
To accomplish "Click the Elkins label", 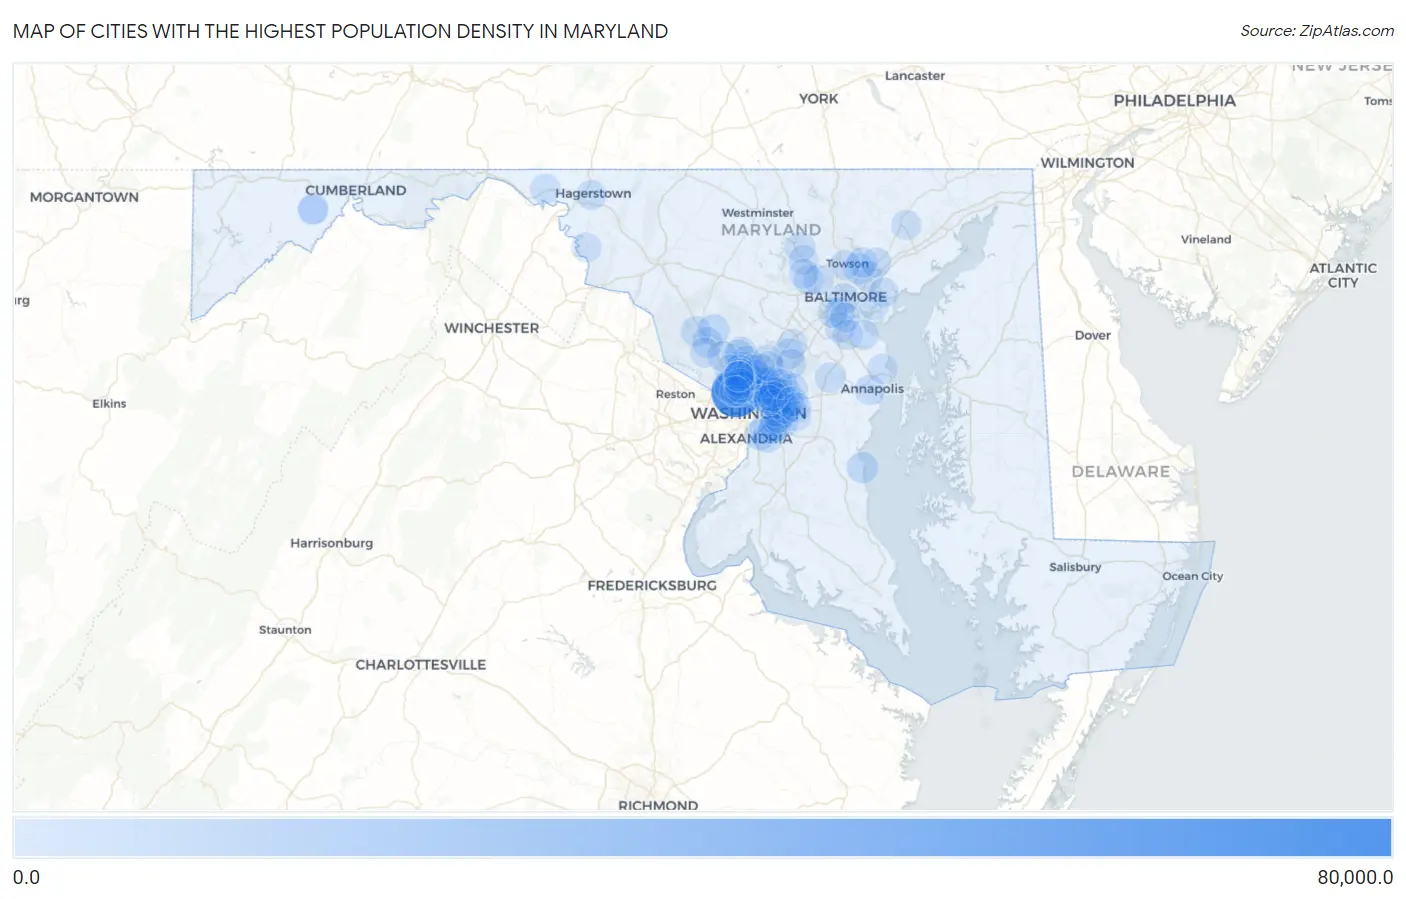I will point(109,404).
